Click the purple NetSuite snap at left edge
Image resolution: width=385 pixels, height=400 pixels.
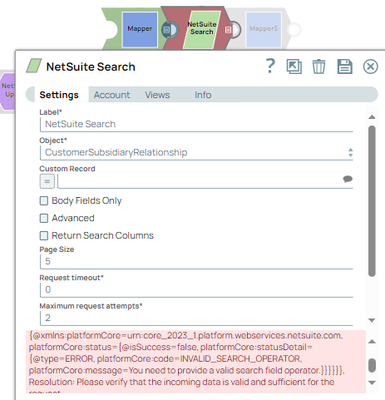click(7, 92)
